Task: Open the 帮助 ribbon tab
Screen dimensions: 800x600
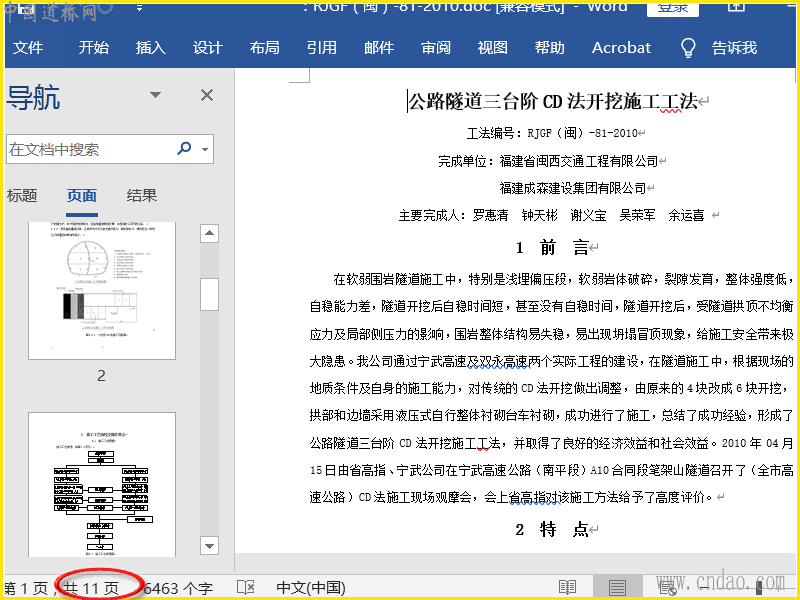Action: (x=549, y=48)
